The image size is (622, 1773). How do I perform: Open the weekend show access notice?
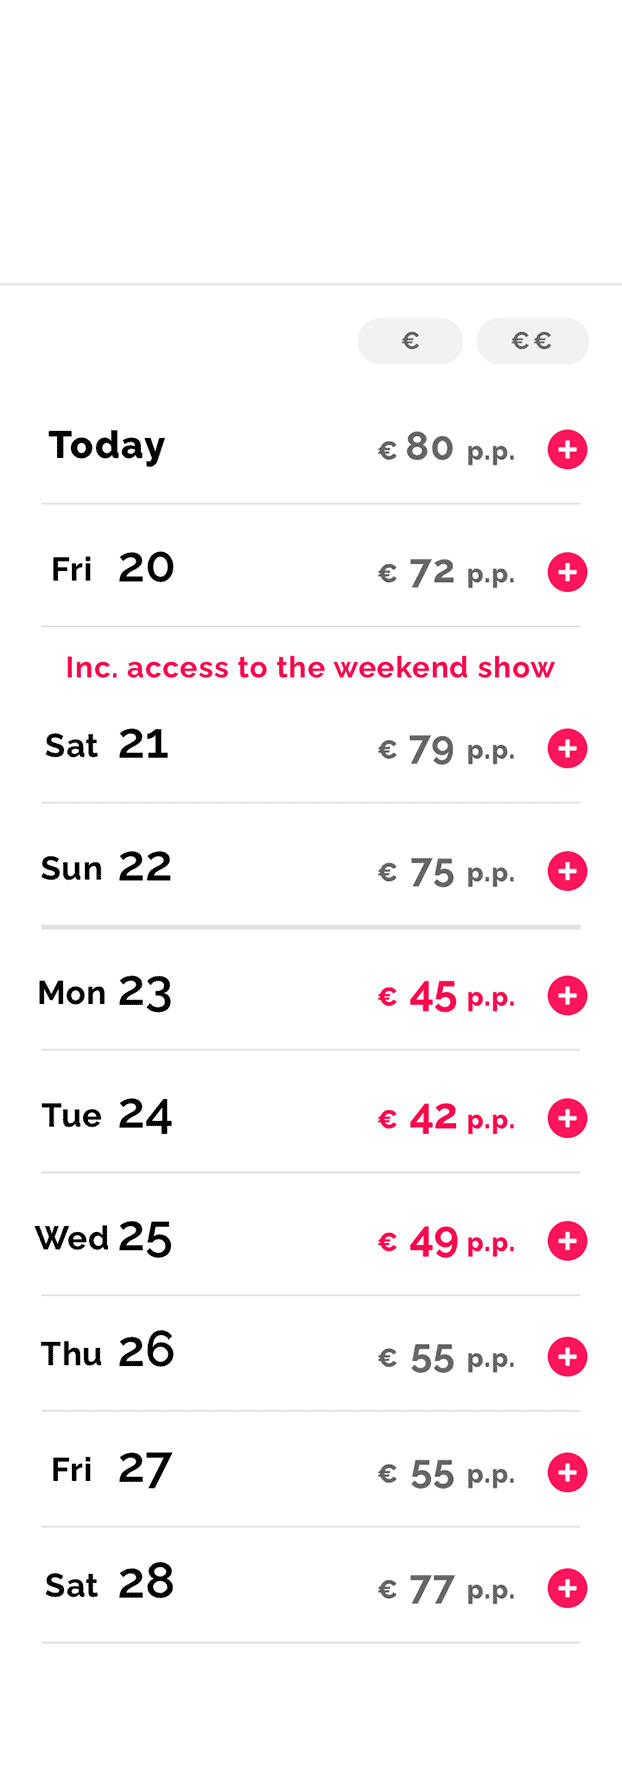[x=310, y=667]
